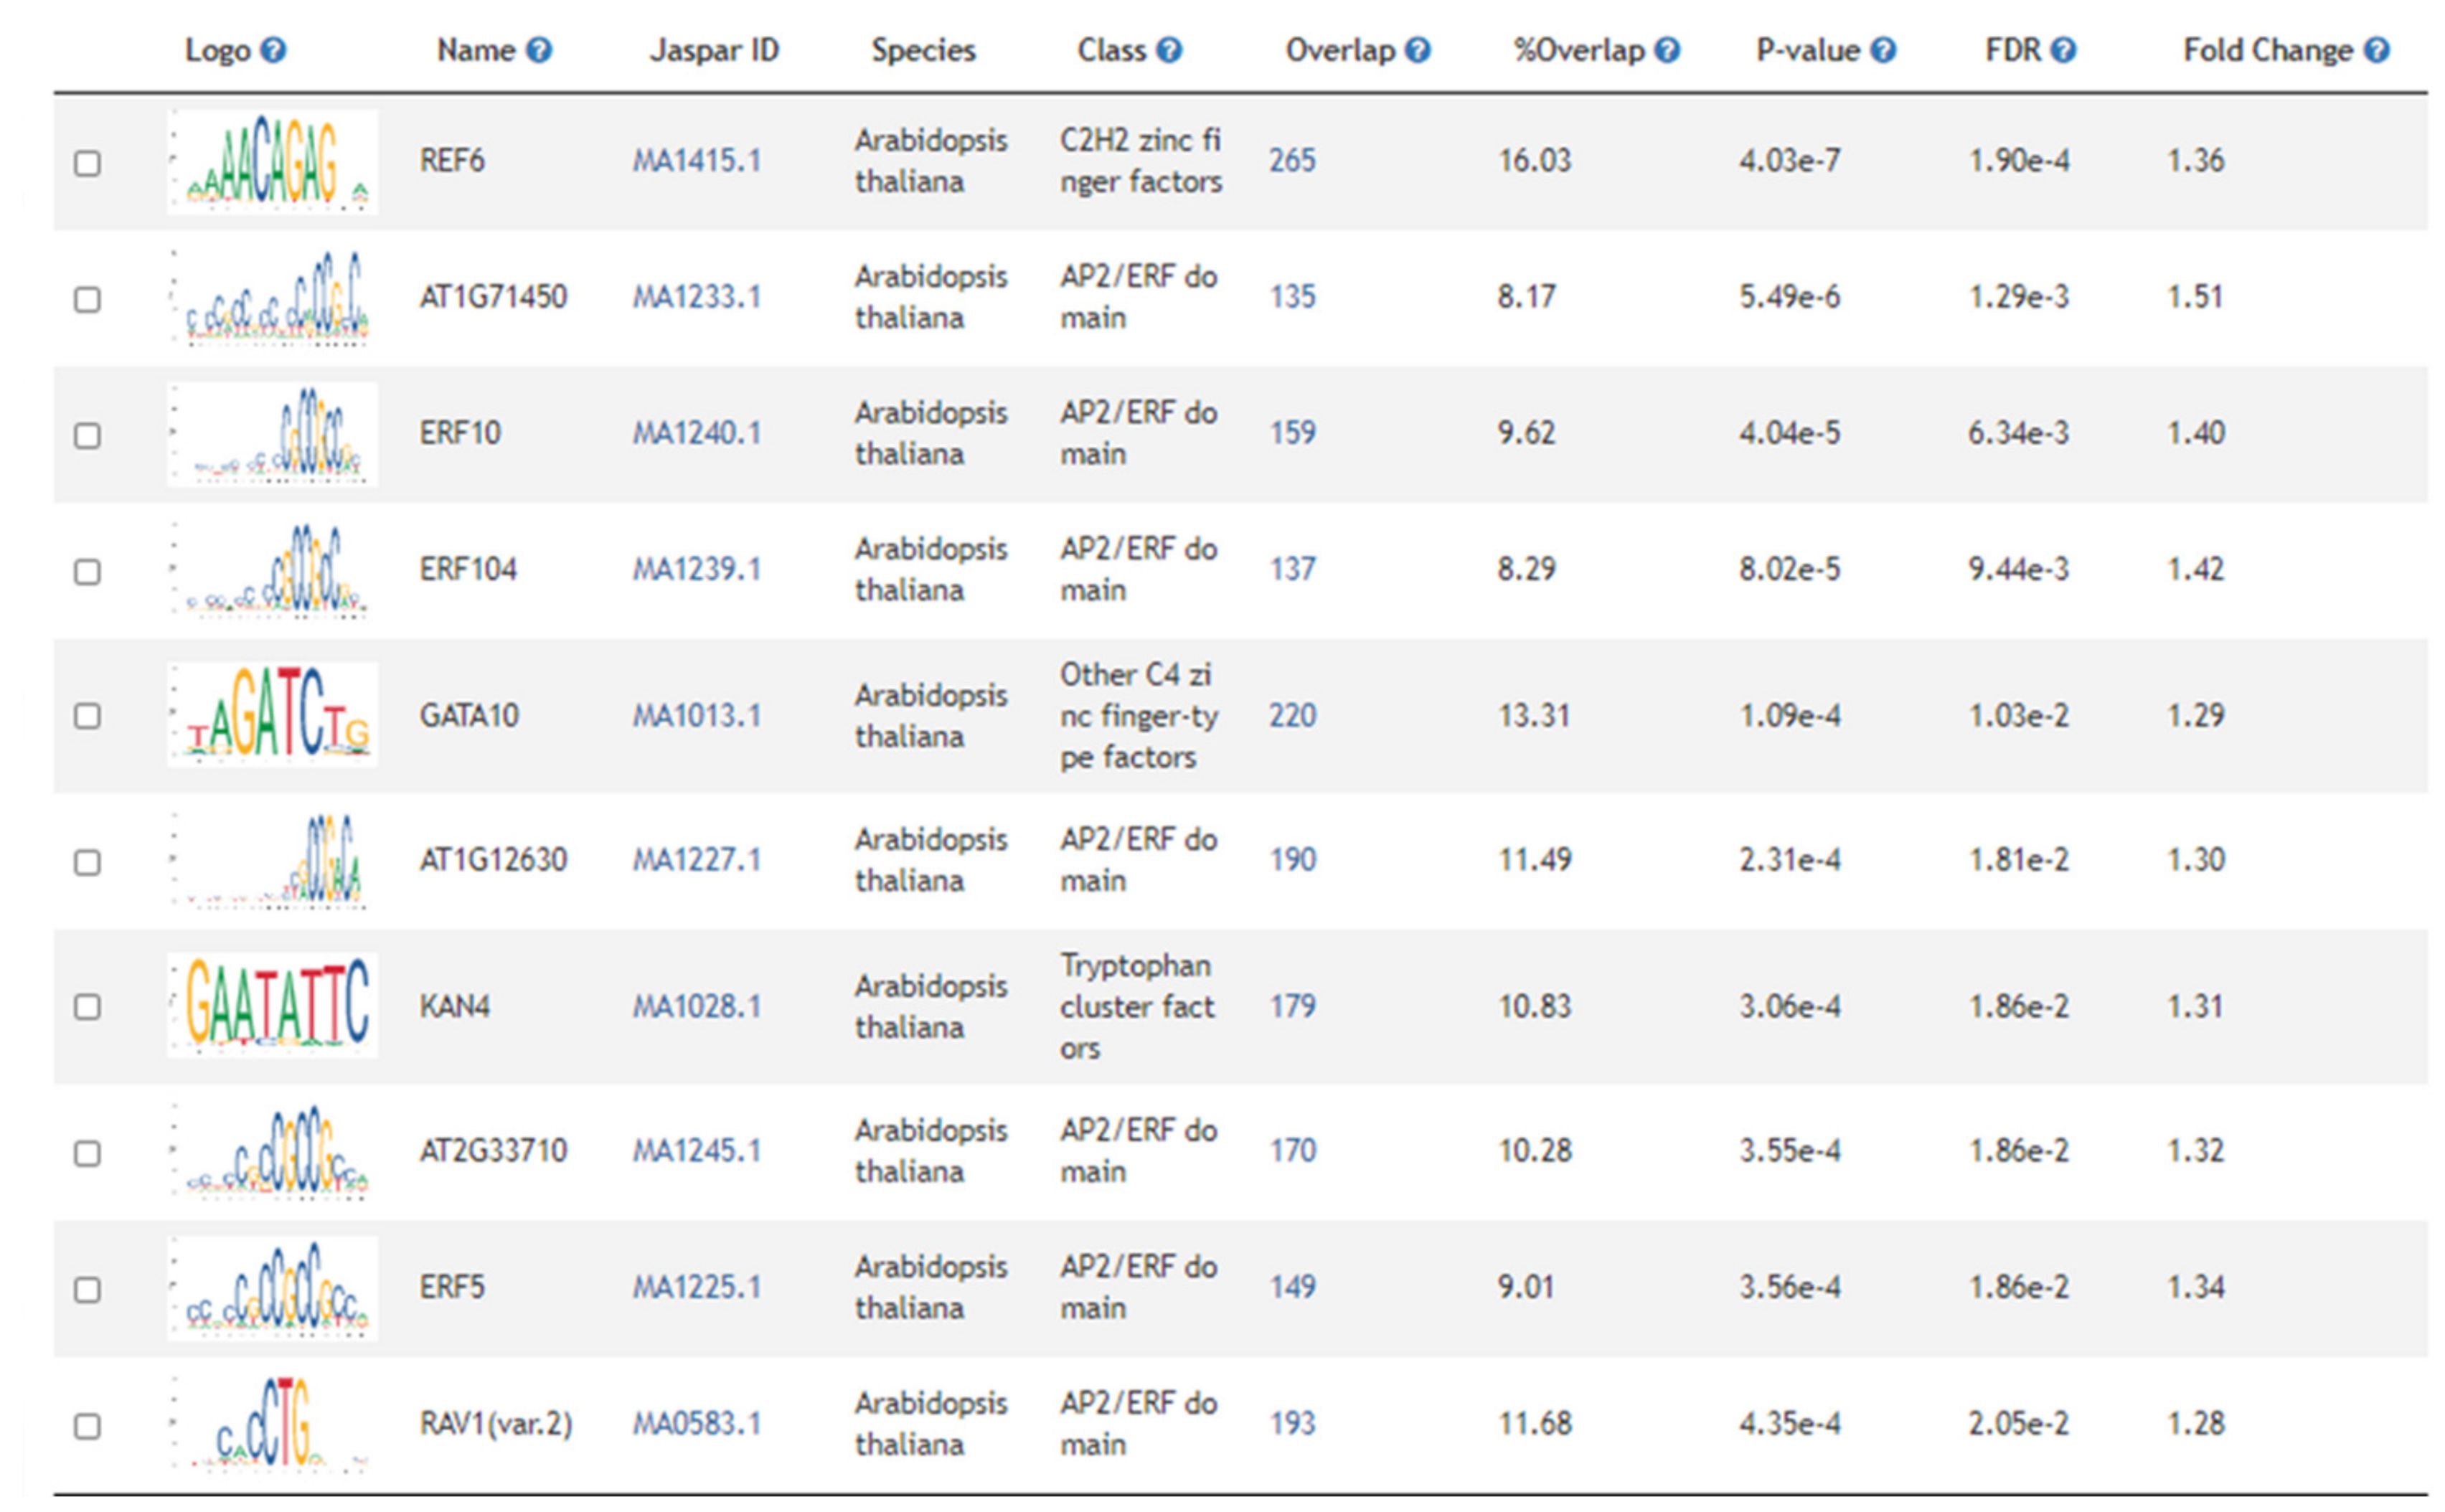The width and height of the screenshot is (2445, 1512).
Task: Open Jaspar ID link MA1415.1
Action: pos(697,160)
